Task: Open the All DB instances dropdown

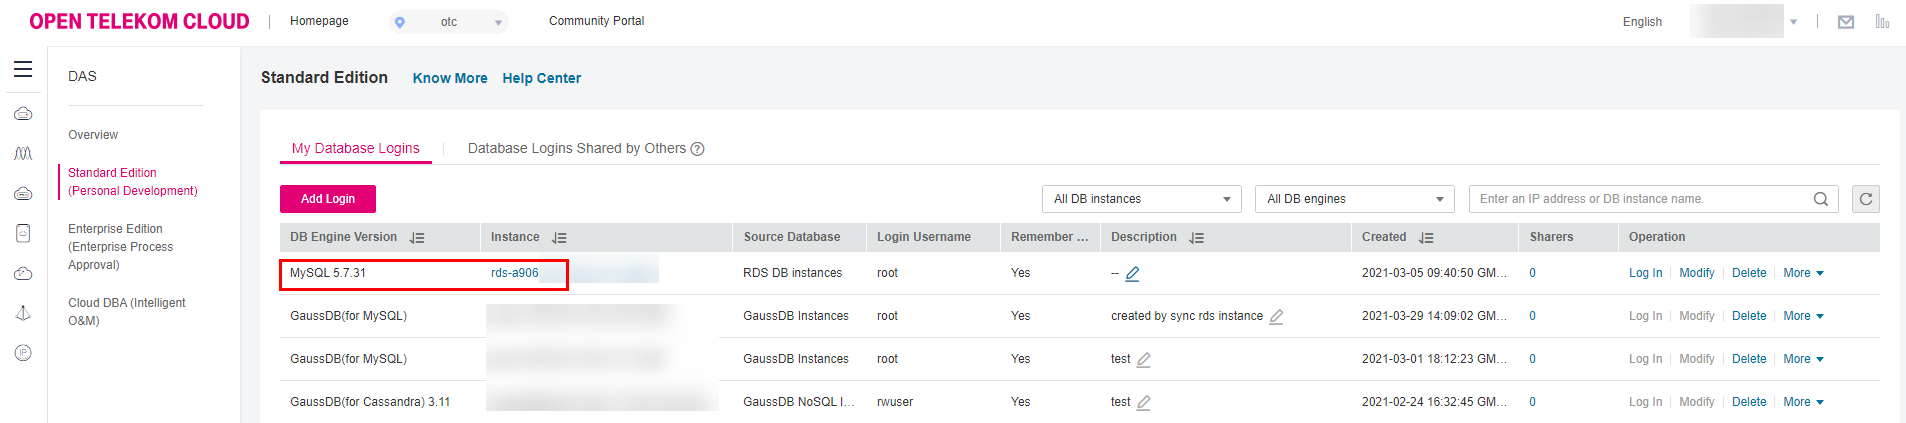Action: (1141, 199)
